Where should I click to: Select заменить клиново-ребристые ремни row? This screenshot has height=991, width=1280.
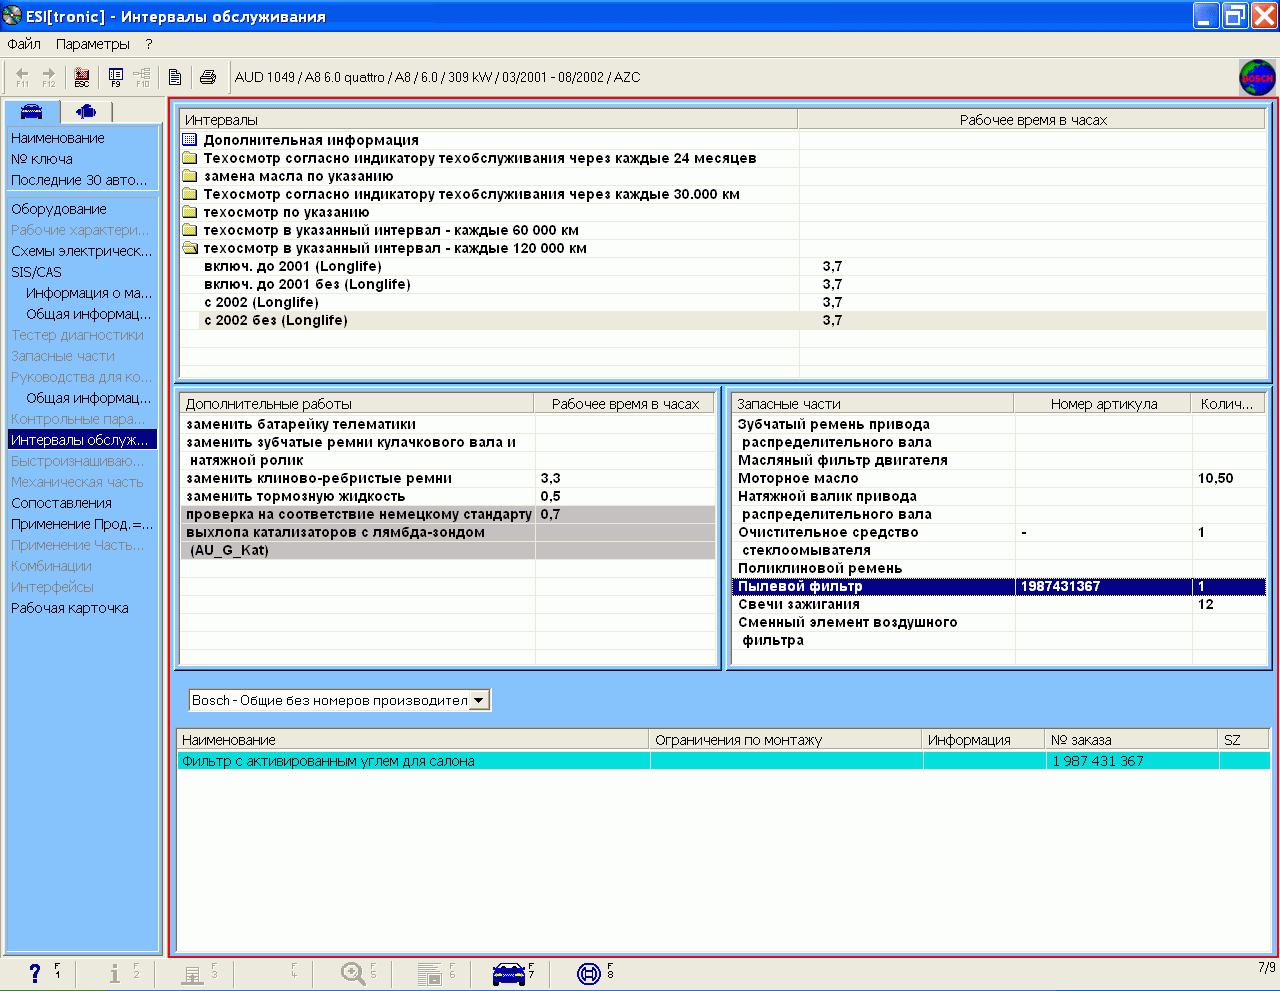pyautogui.click(x=448, y=478)
